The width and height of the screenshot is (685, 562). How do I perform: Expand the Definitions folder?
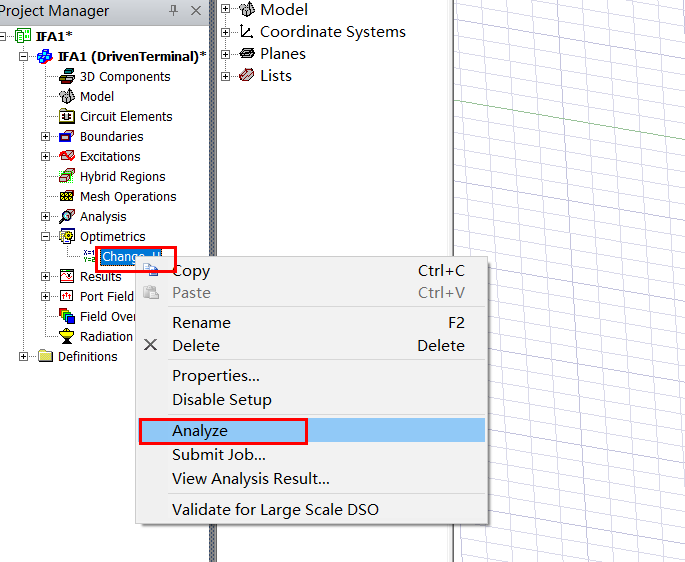point(24,357)
